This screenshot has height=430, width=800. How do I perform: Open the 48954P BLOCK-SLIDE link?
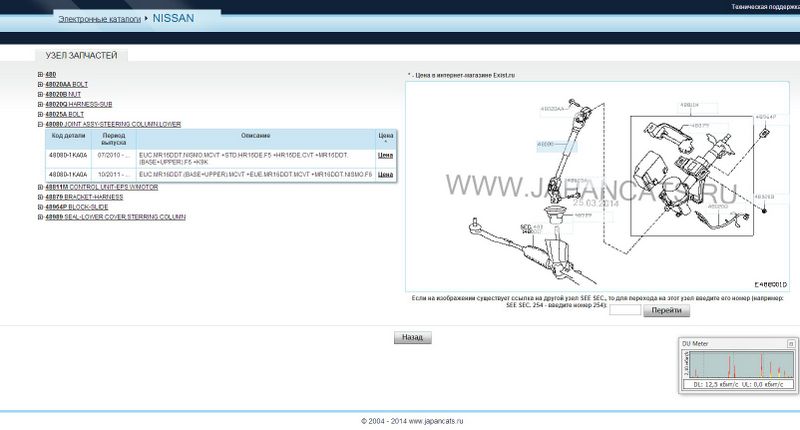[77, 207]
